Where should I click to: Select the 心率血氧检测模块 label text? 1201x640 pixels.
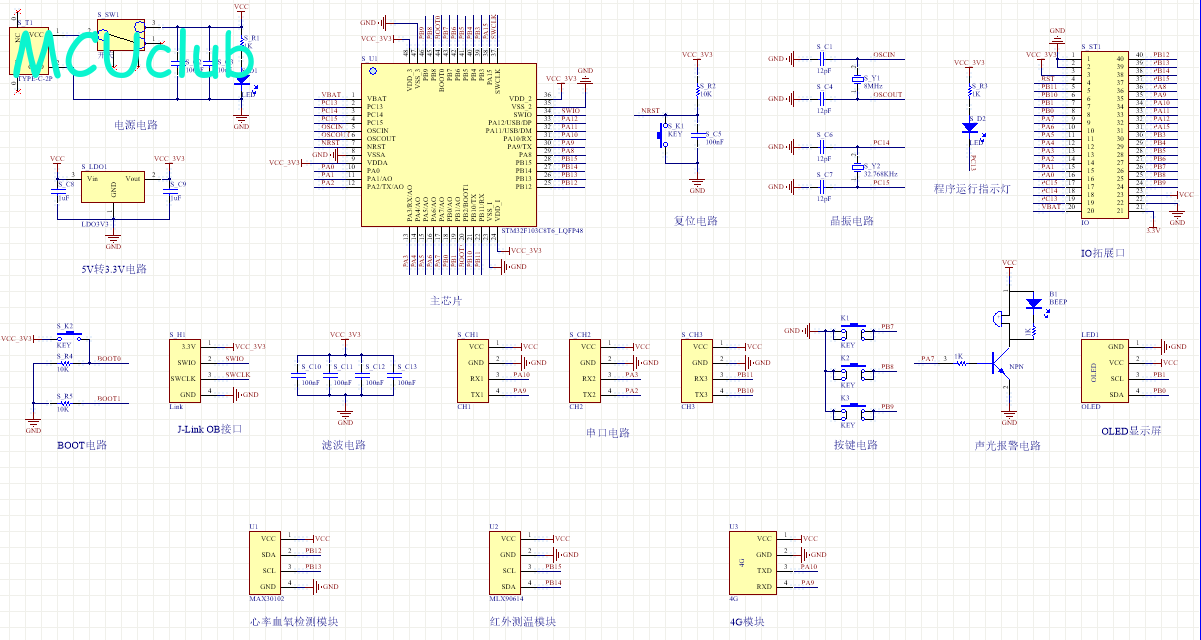[295, 621]
